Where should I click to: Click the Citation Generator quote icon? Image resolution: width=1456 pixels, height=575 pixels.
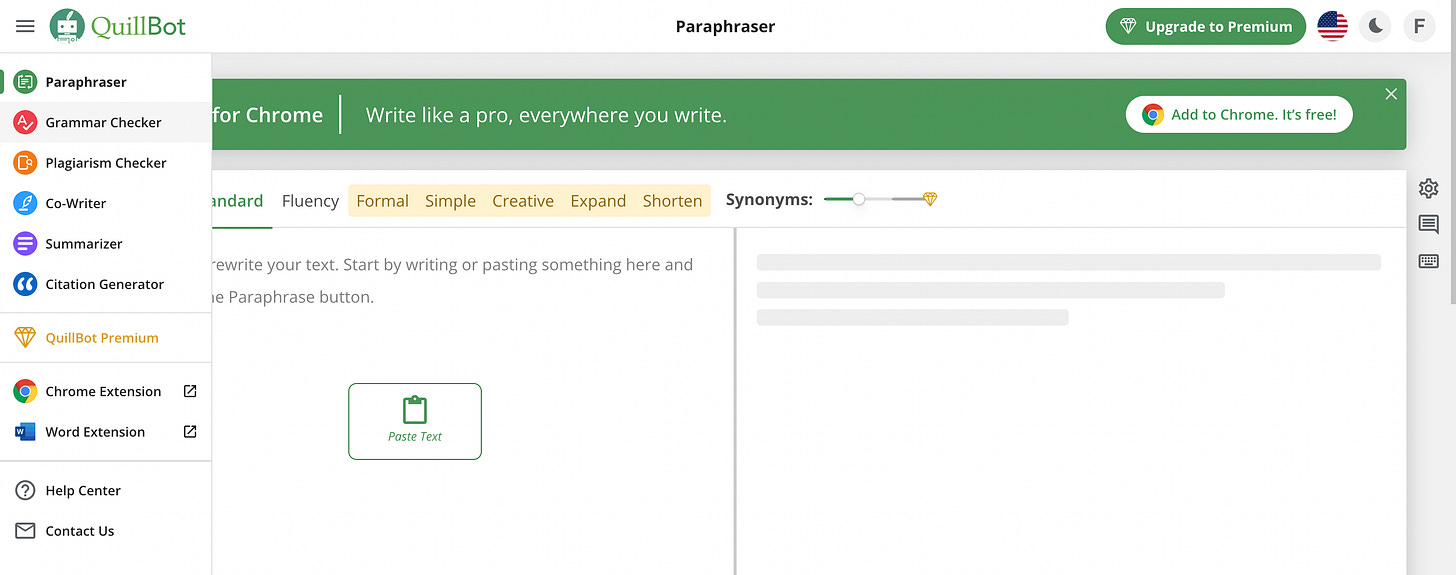(25, 284)
